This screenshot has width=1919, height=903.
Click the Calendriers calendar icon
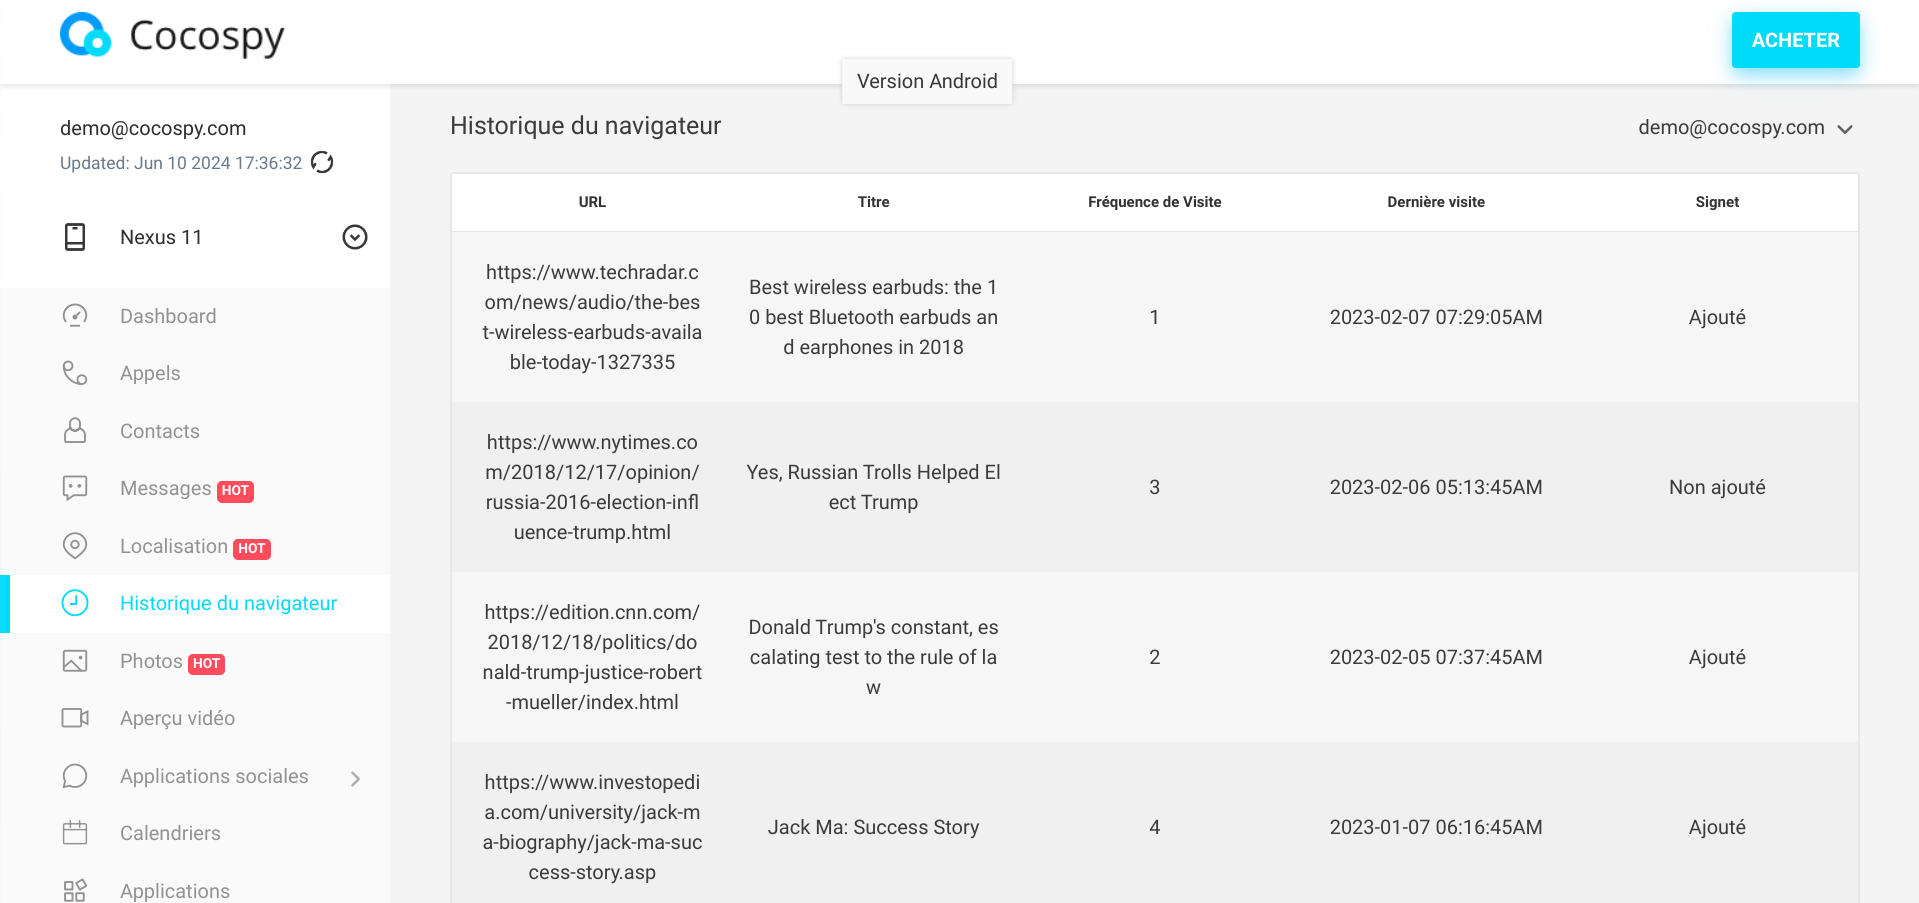(x=75, y=833)
